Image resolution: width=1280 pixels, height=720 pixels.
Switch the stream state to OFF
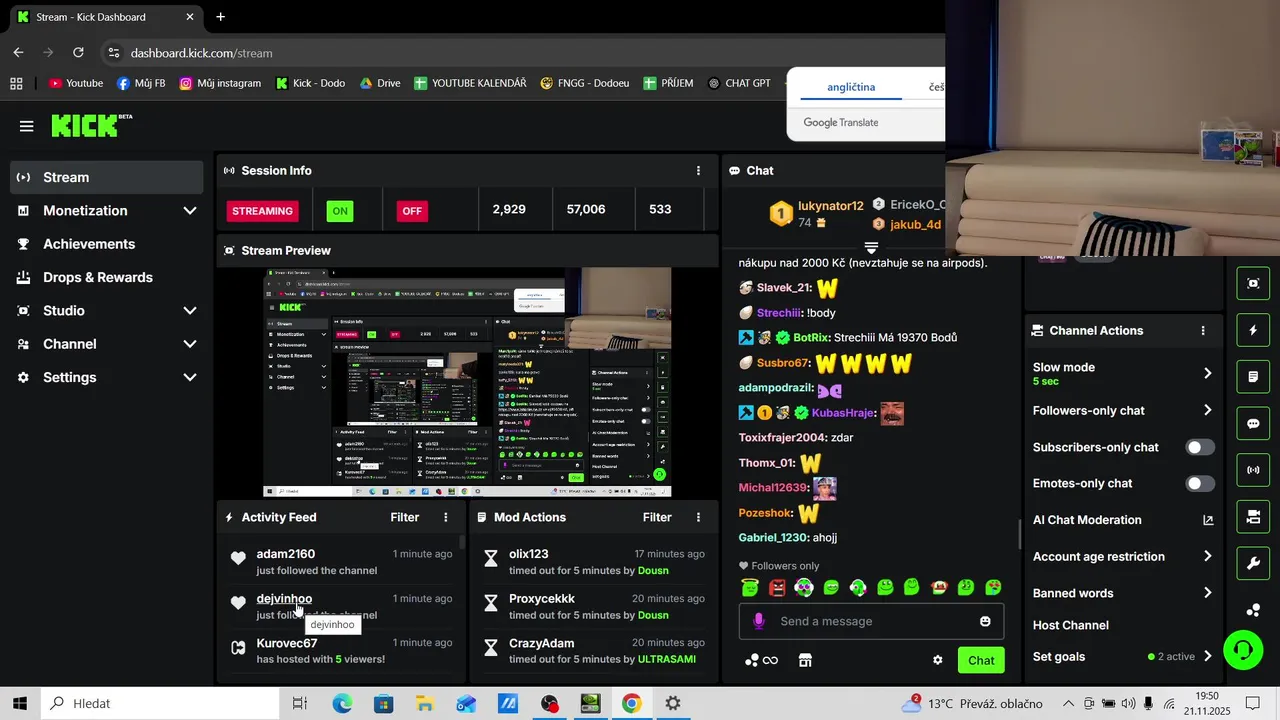pos(411,211)
